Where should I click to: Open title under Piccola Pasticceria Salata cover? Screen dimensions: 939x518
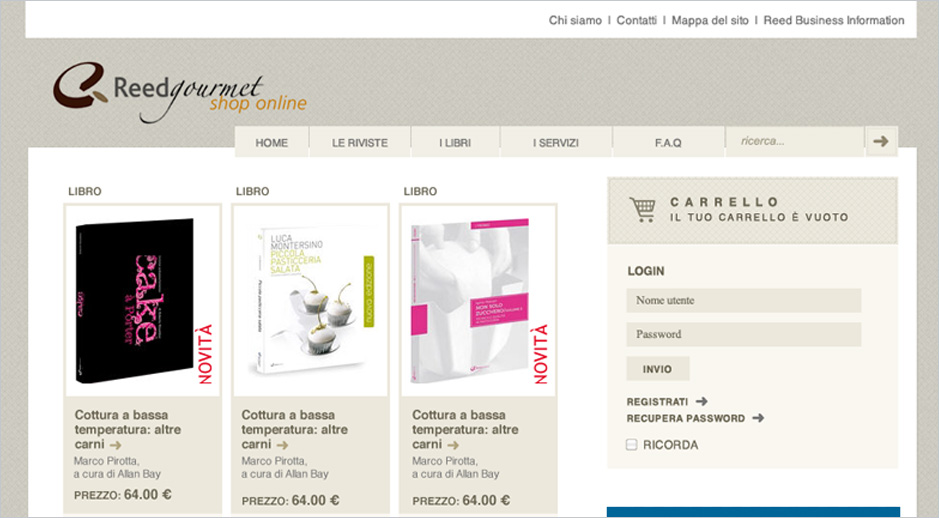pyautogui.click(x=295, y=429)
